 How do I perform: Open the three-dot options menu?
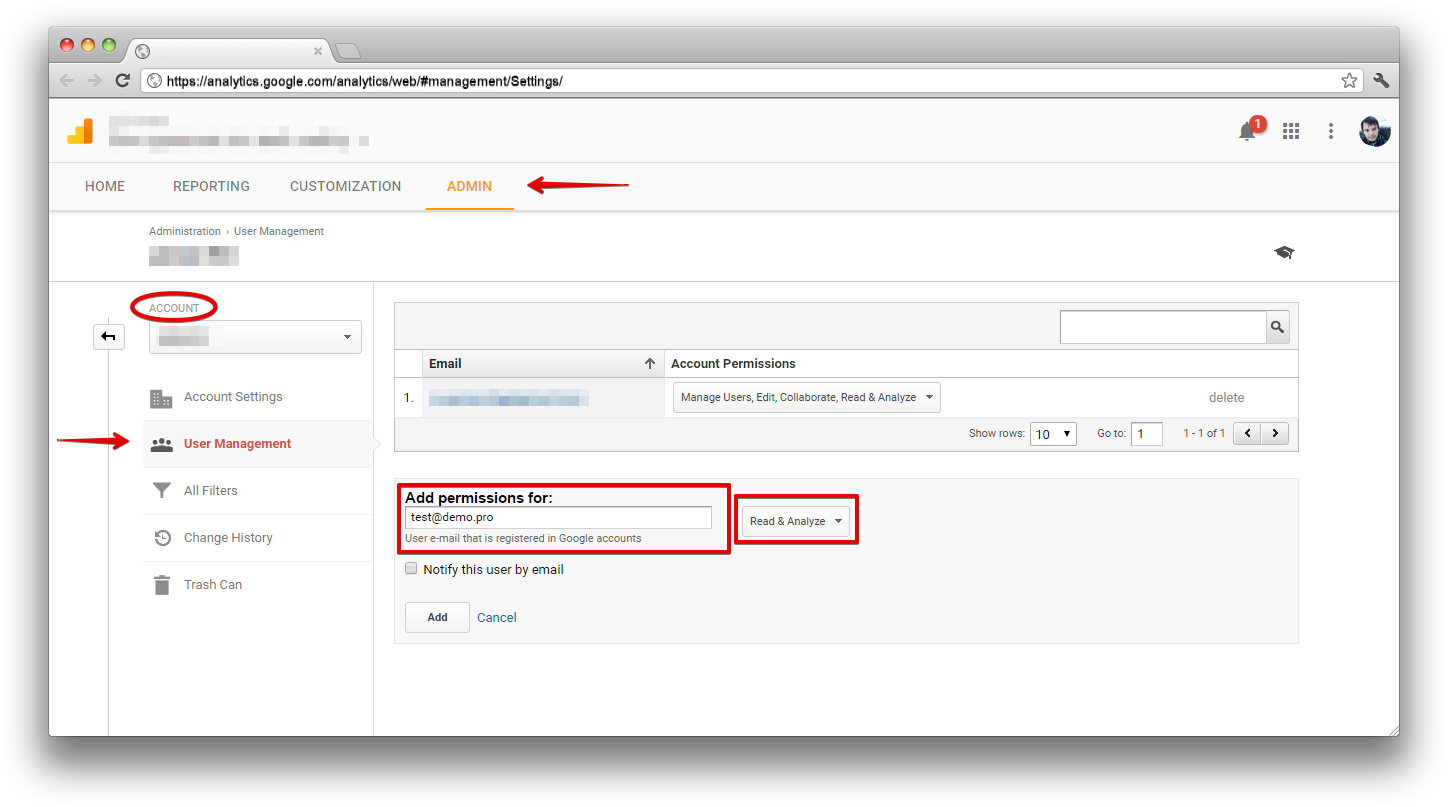tap(1331, 131)
